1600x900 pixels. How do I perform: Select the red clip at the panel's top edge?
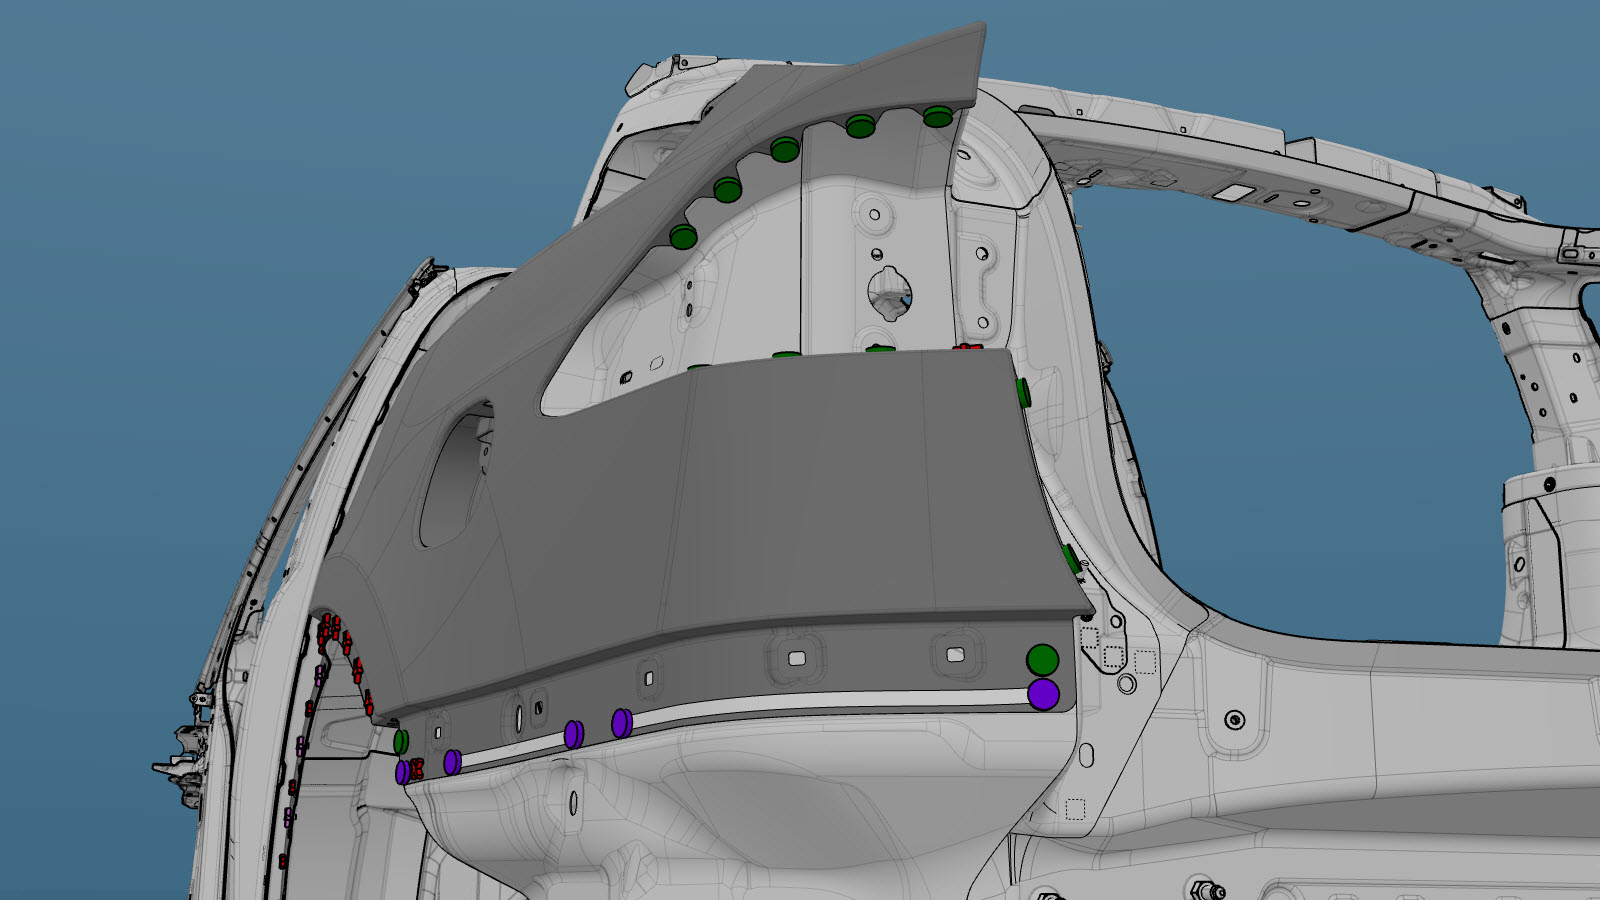[965, 347]
